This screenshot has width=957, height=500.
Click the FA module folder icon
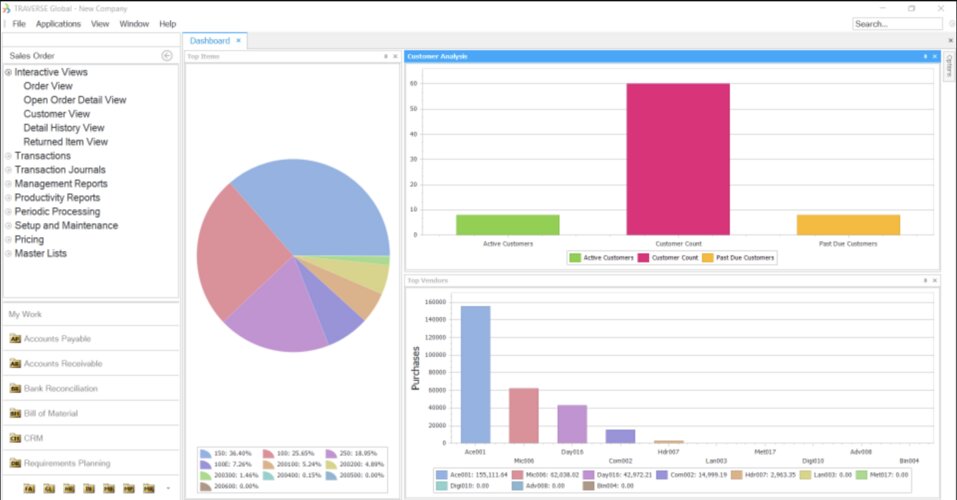tap(29, 488)
